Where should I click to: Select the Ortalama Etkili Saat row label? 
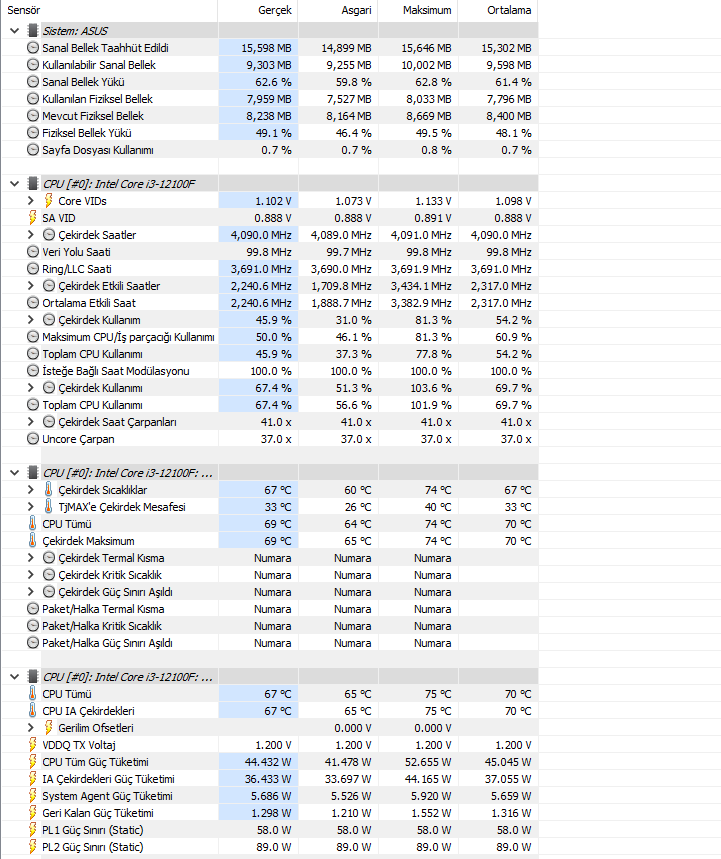pyautogui.click(x=89, y=302)
